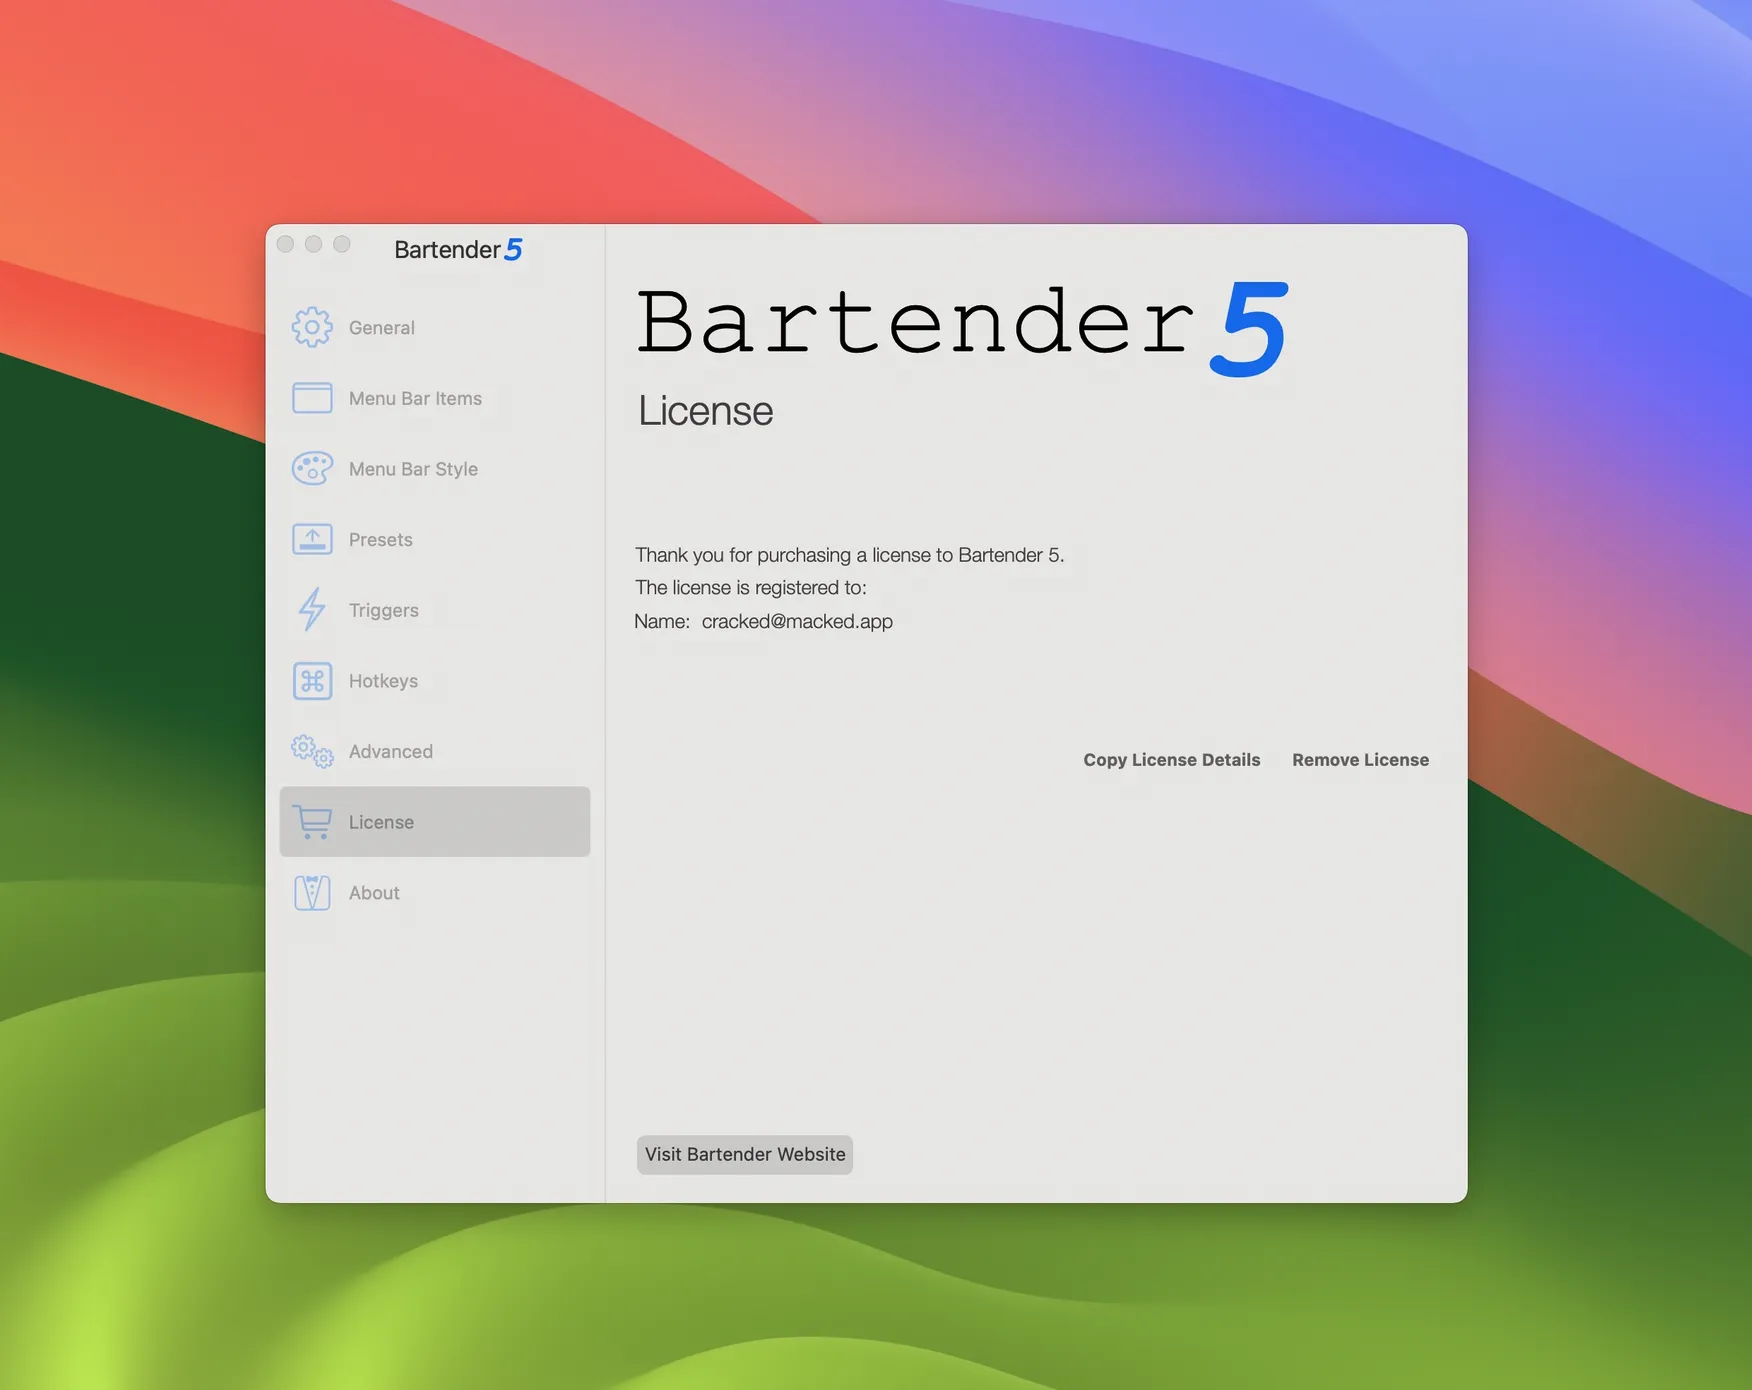Copy License Details to clipboard
This screenshot has height=1390, width=1752.
tap(1171, 760)
